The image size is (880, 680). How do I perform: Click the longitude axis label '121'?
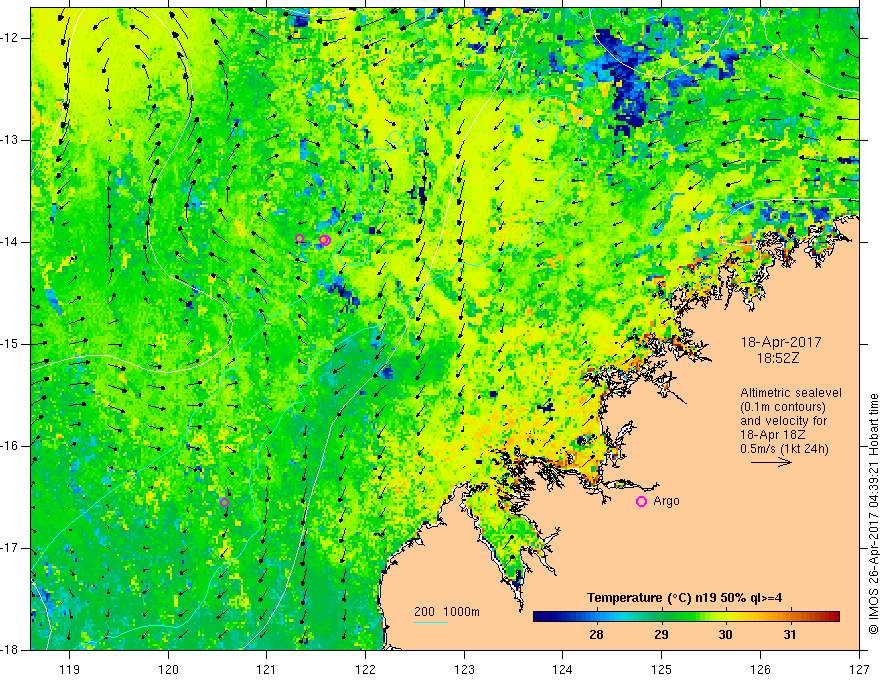tap(267, 669)
